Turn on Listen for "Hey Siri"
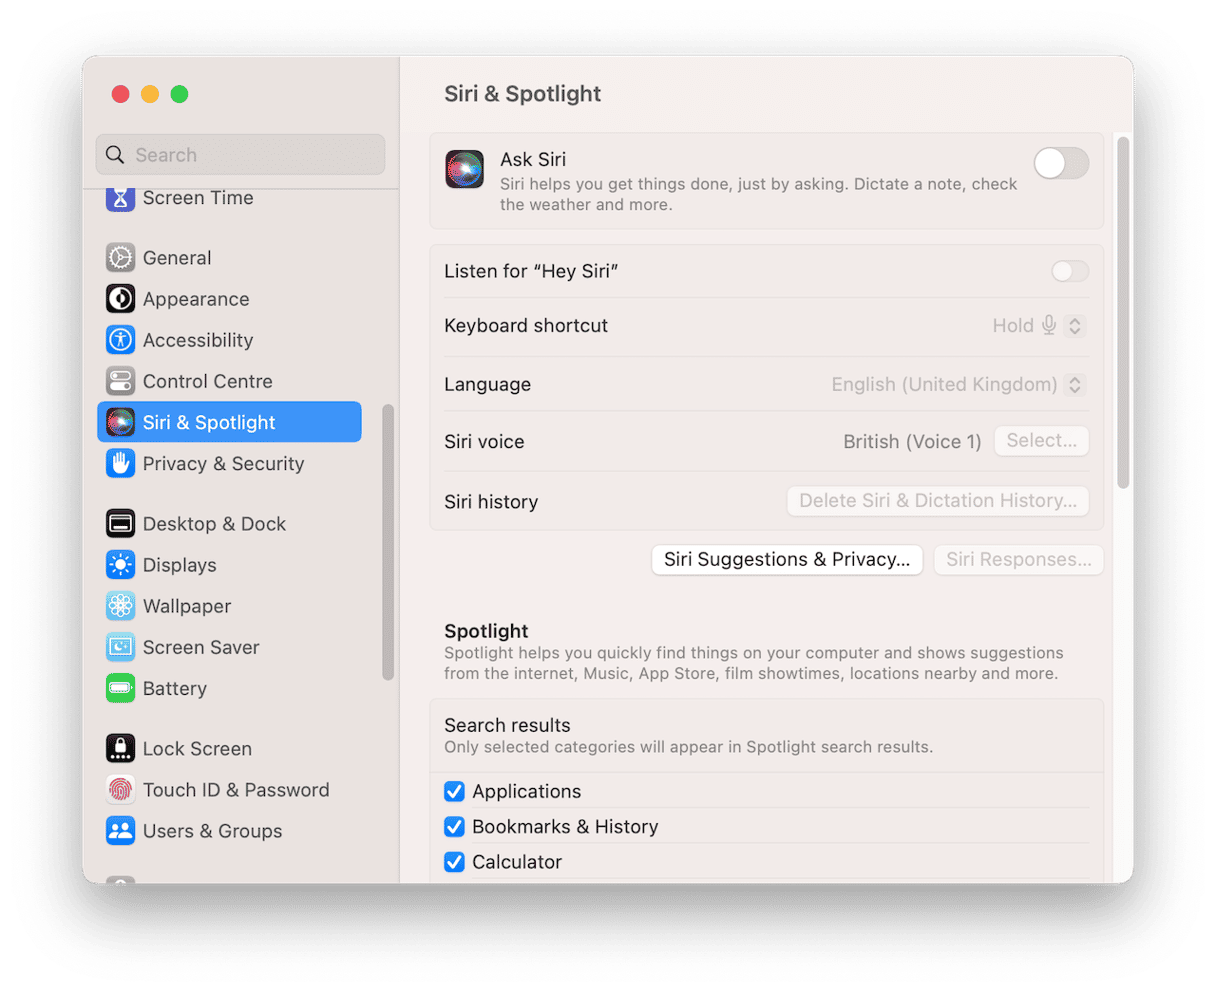This screenshot has width=1216, height=992. (x=1069, y=271)
